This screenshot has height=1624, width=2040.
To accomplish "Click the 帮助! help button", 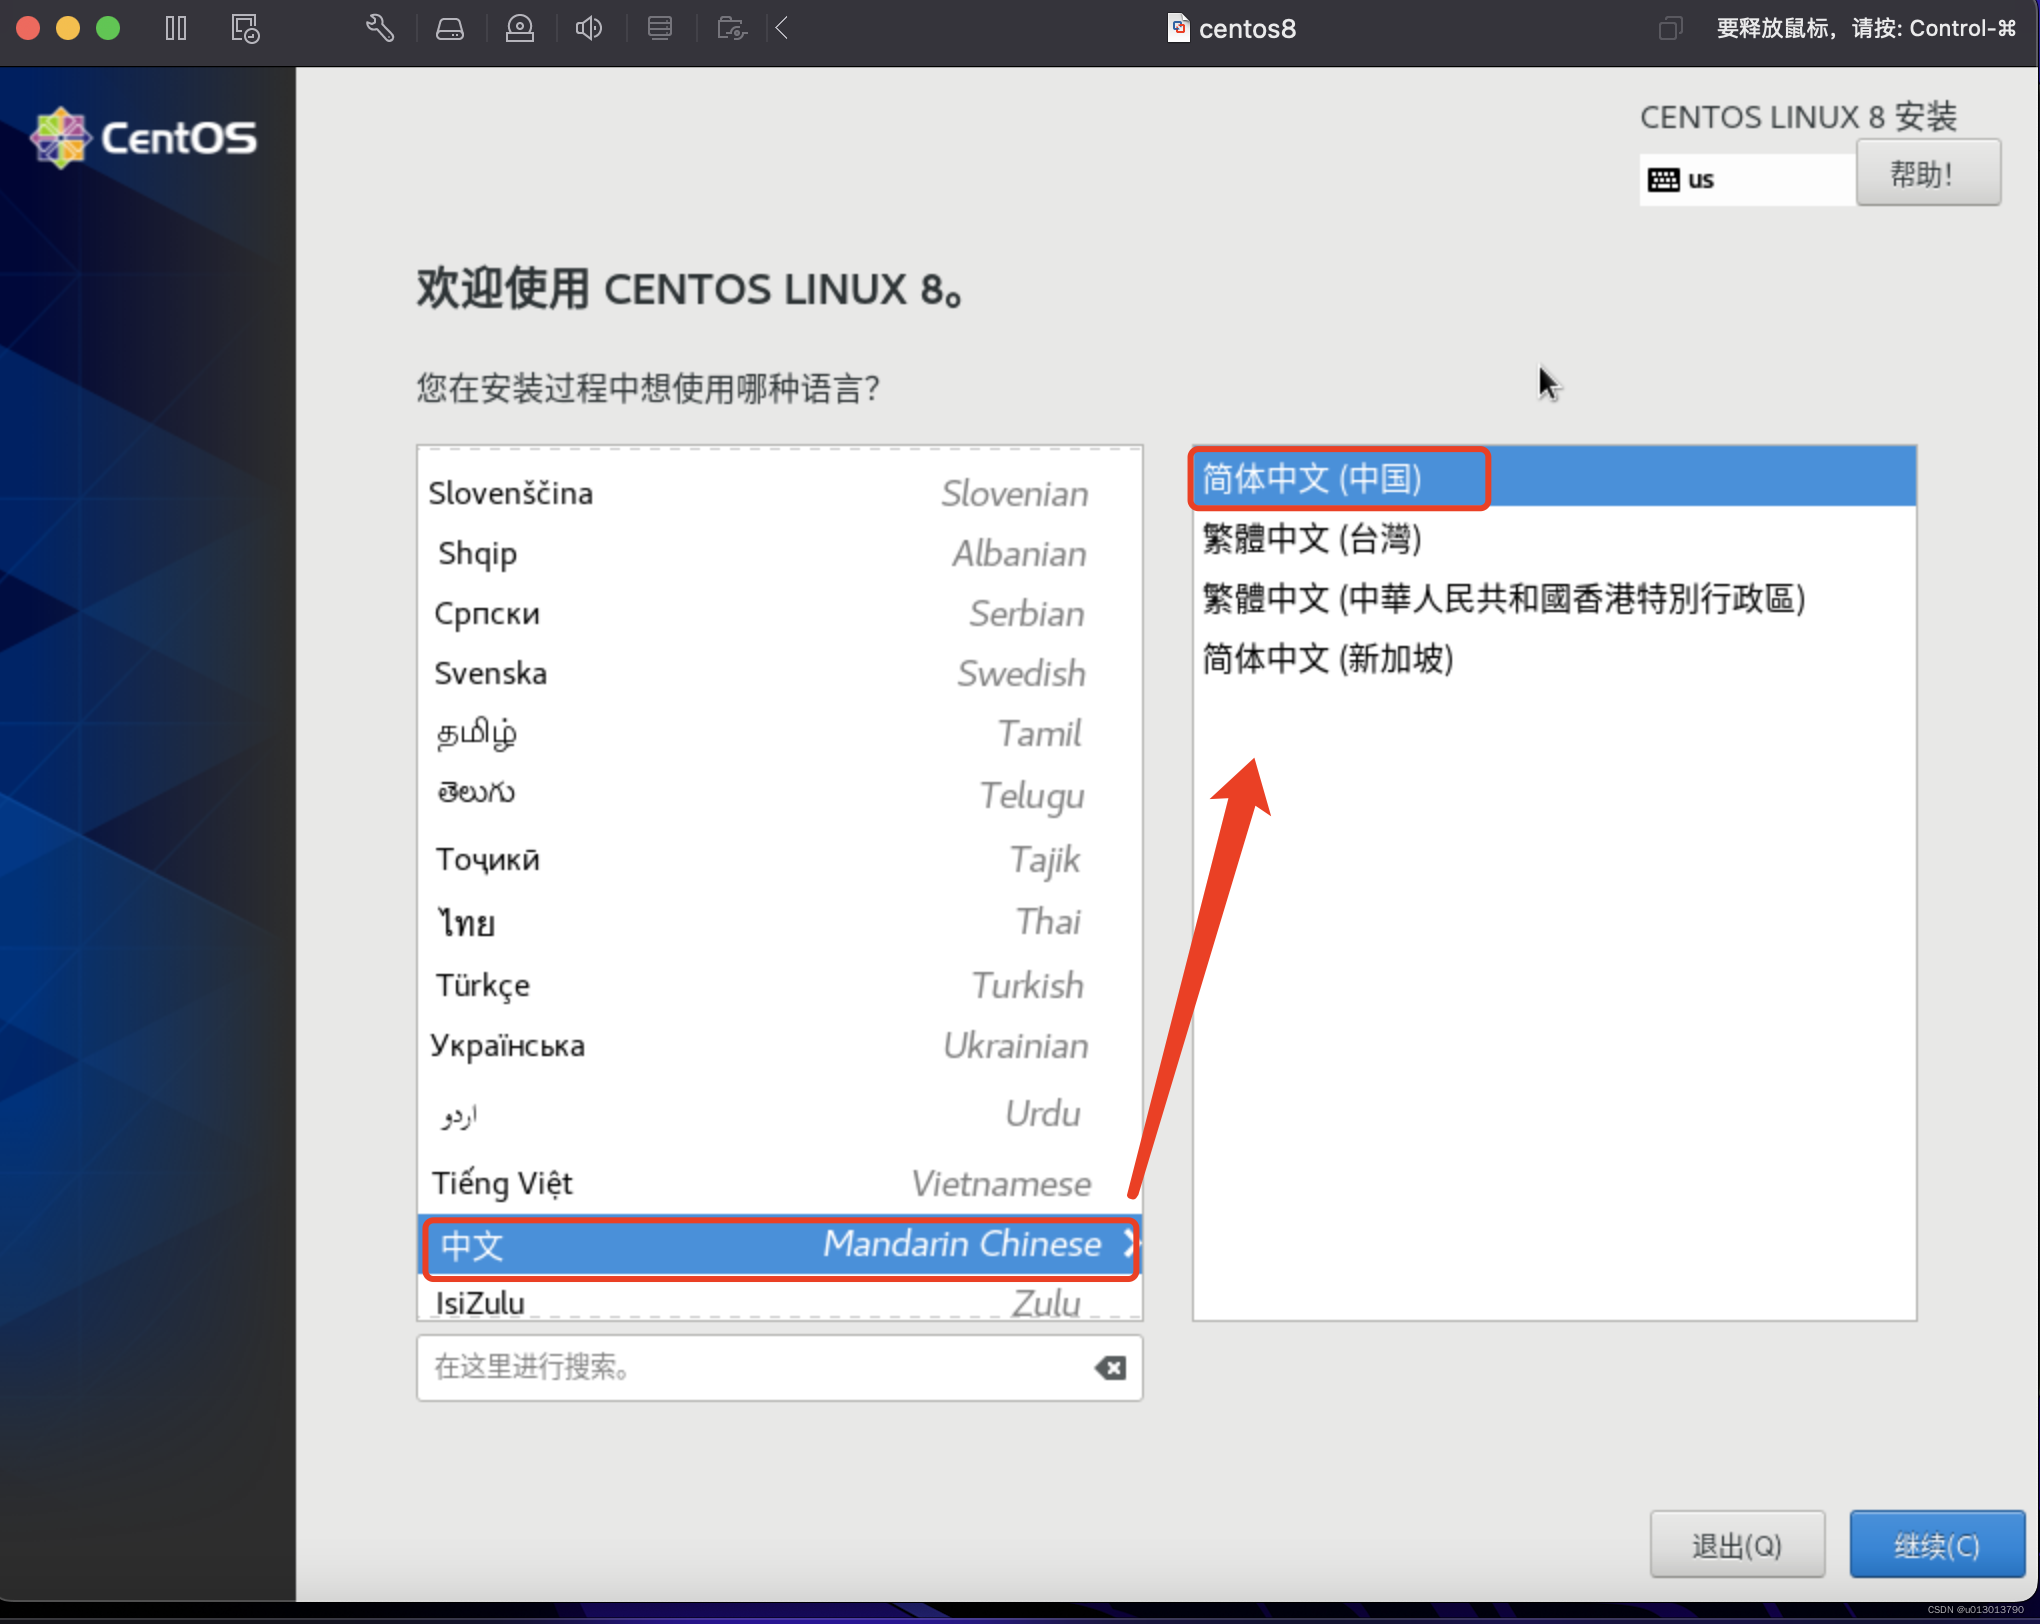I will point(1928,173).
